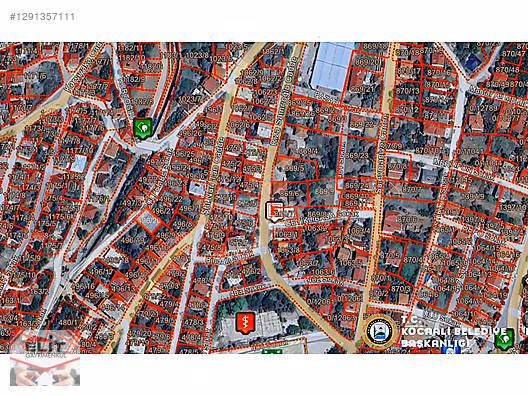Select parcel label 870/7
Screen dimensions: 528x396
click(411, 190)
